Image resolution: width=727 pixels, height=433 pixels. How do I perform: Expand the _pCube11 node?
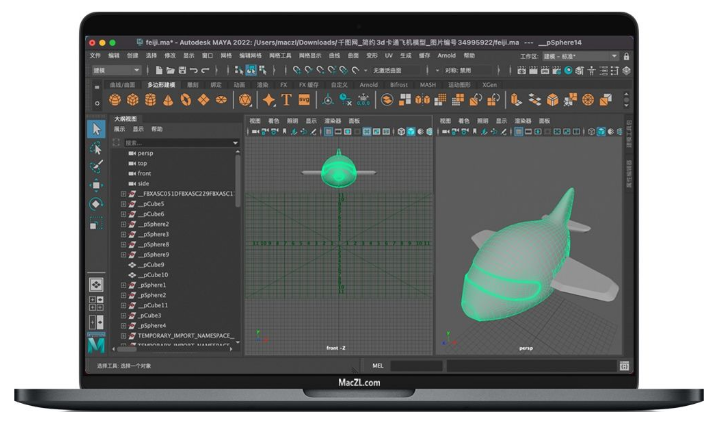(x=123, y=306)
